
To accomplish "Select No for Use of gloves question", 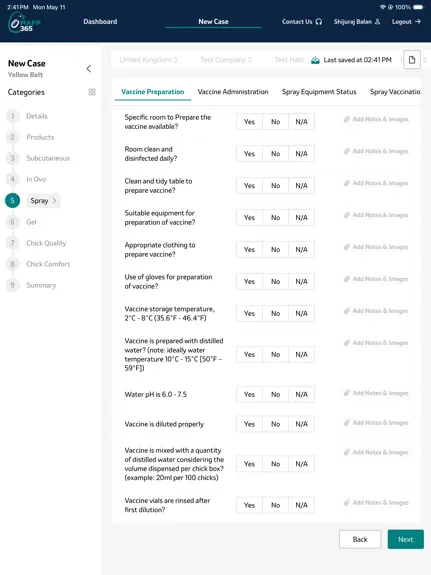I will 275,282.
